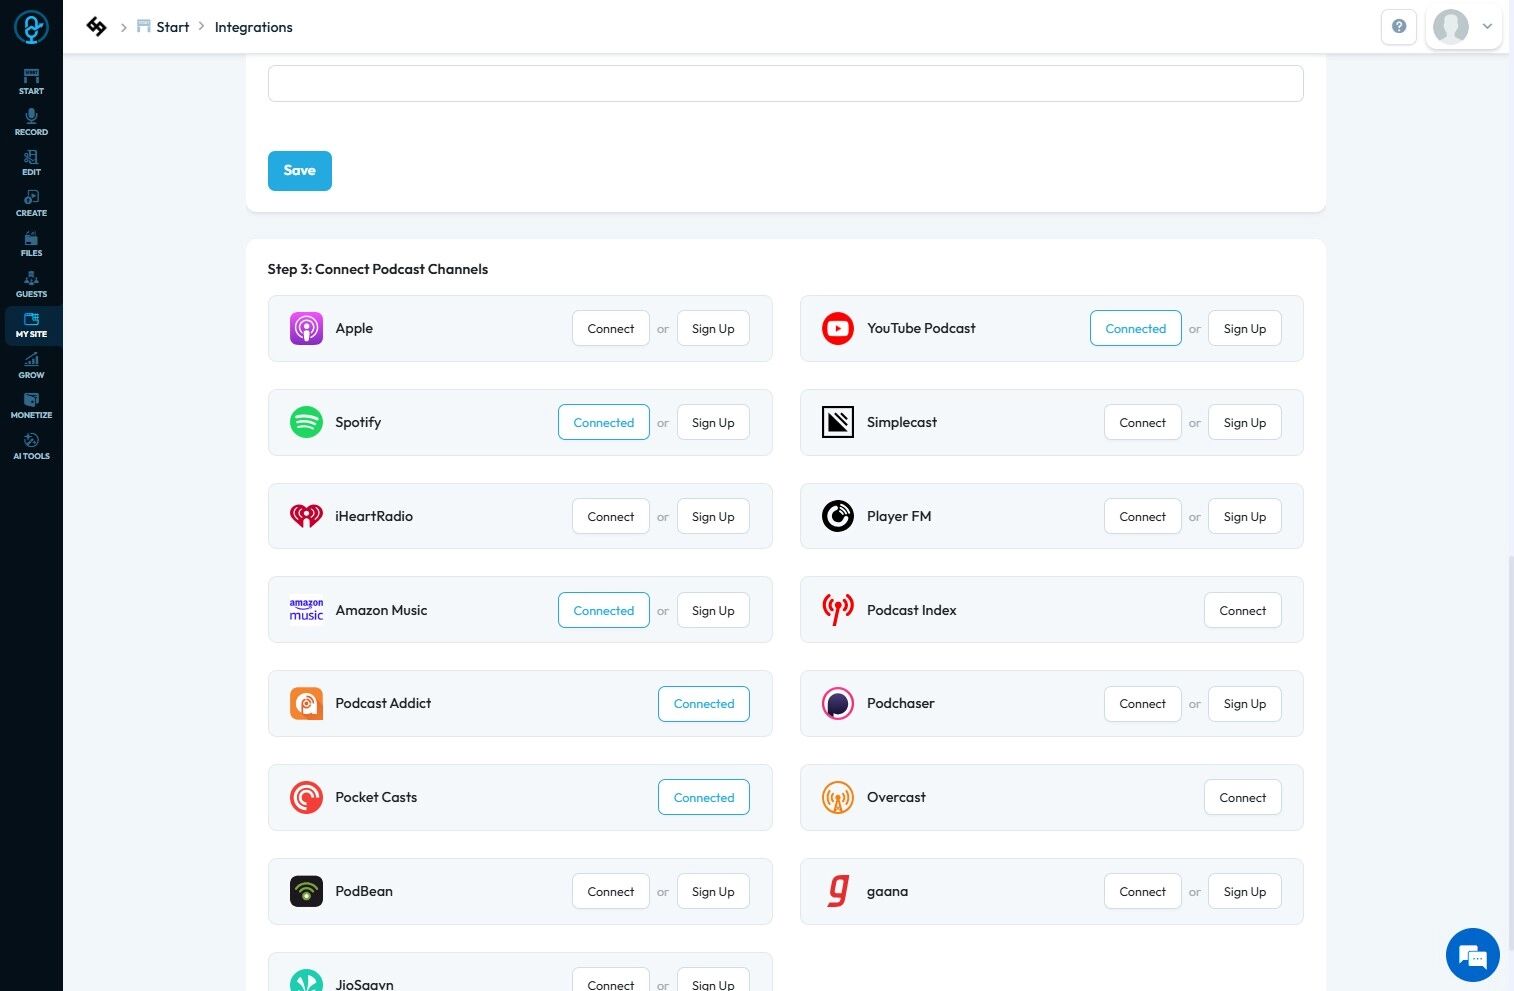This screenshot has height=991, width=1514.
Task: Sign up for Player FM
Action: (1245, 517)
